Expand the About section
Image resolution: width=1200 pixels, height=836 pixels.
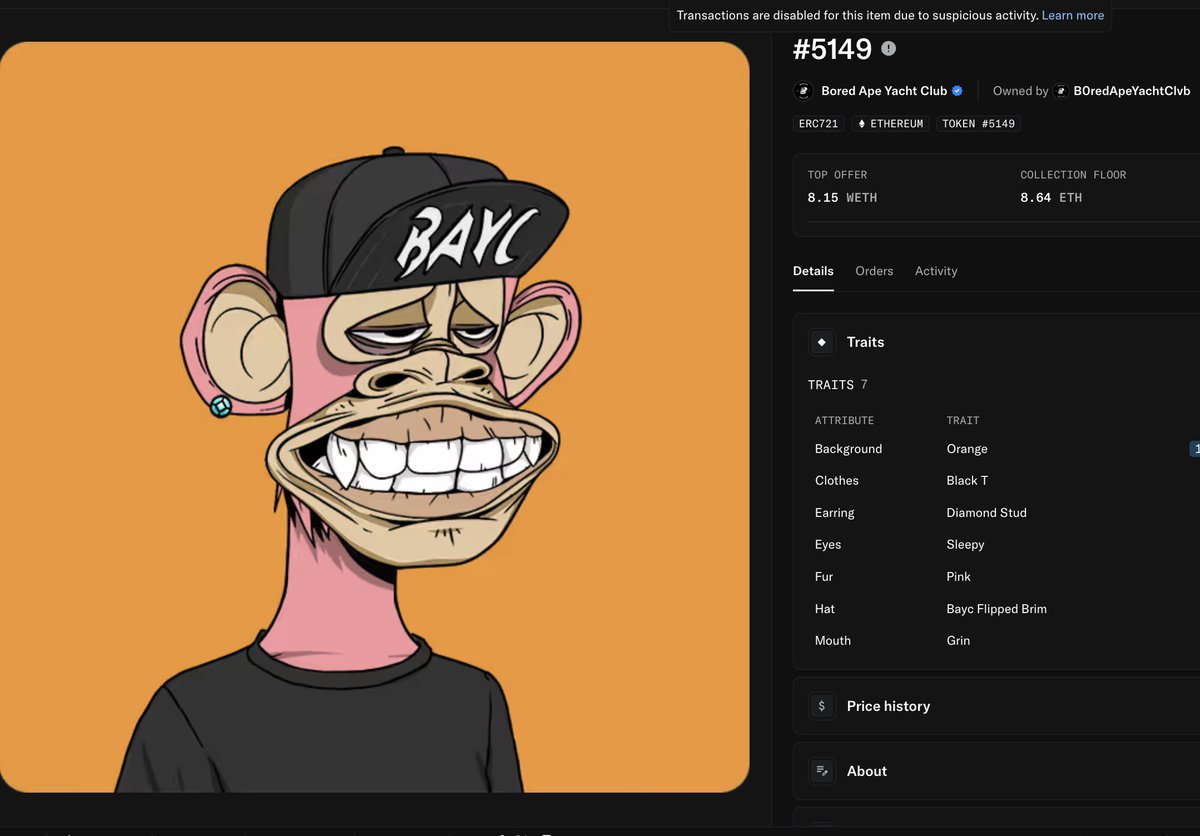(x=997, y=771)
